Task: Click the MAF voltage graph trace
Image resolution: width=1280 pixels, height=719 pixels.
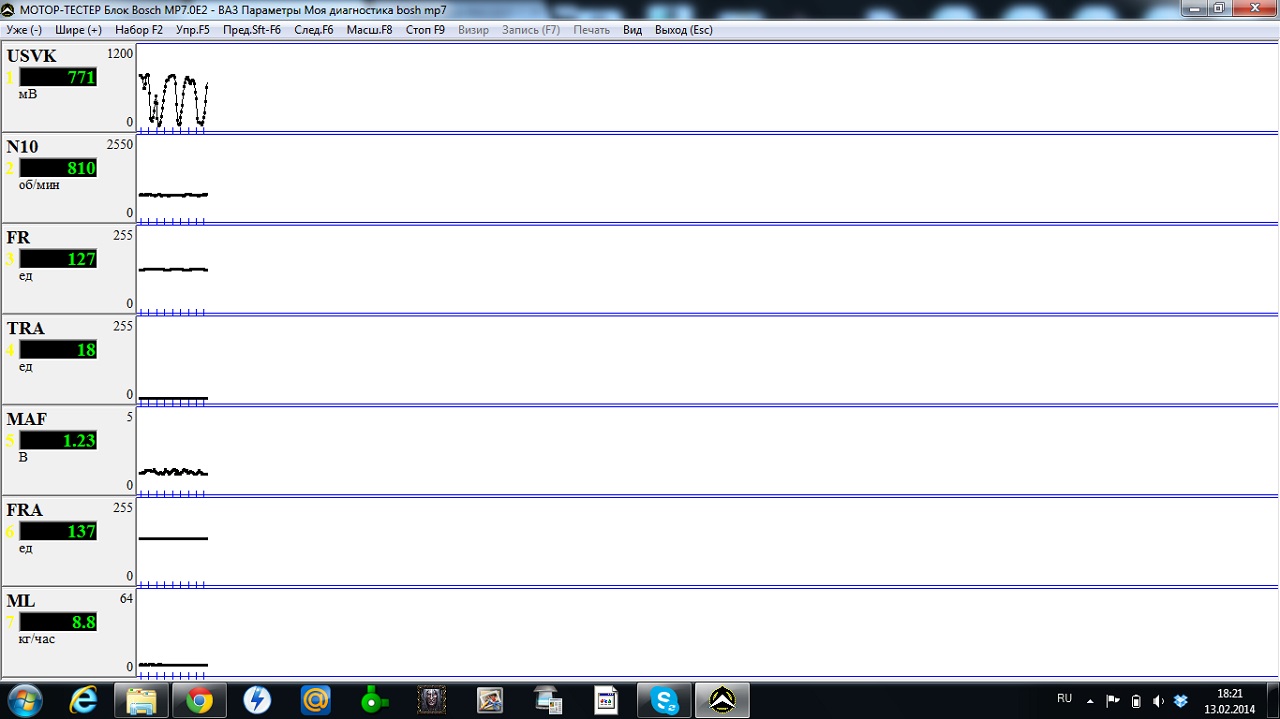Action: tap(173, 471)
